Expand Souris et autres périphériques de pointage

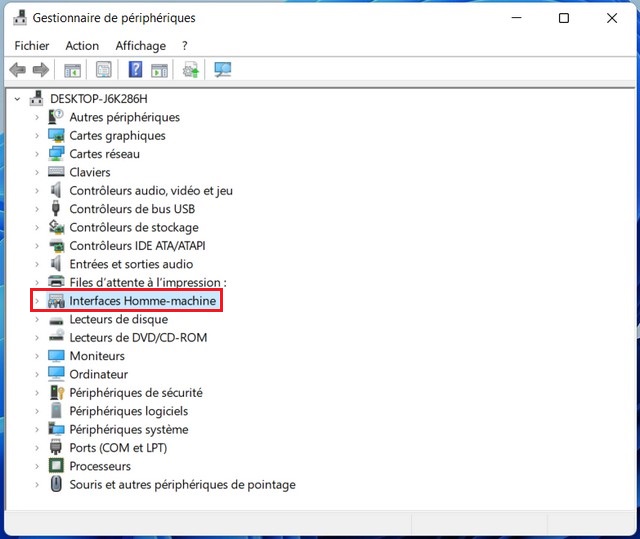[37, 485]
